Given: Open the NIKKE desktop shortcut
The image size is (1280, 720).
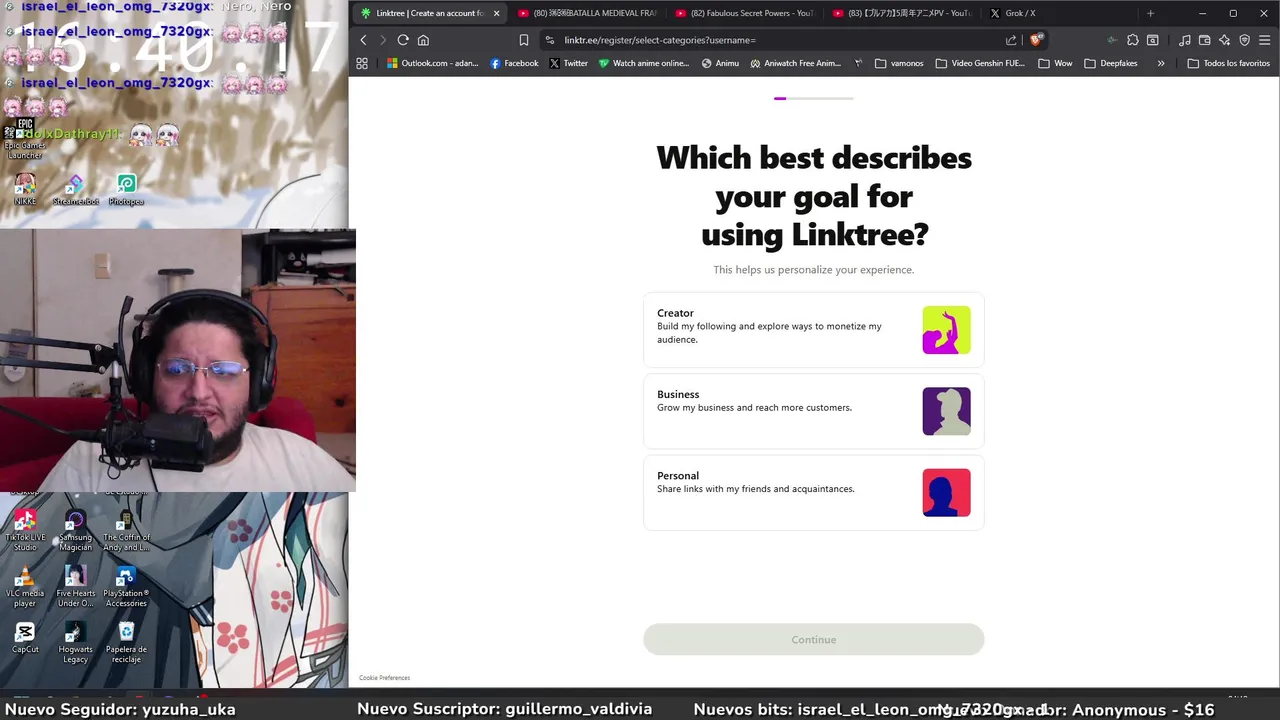Looking at the screenshot, I should tap(25, 189).
